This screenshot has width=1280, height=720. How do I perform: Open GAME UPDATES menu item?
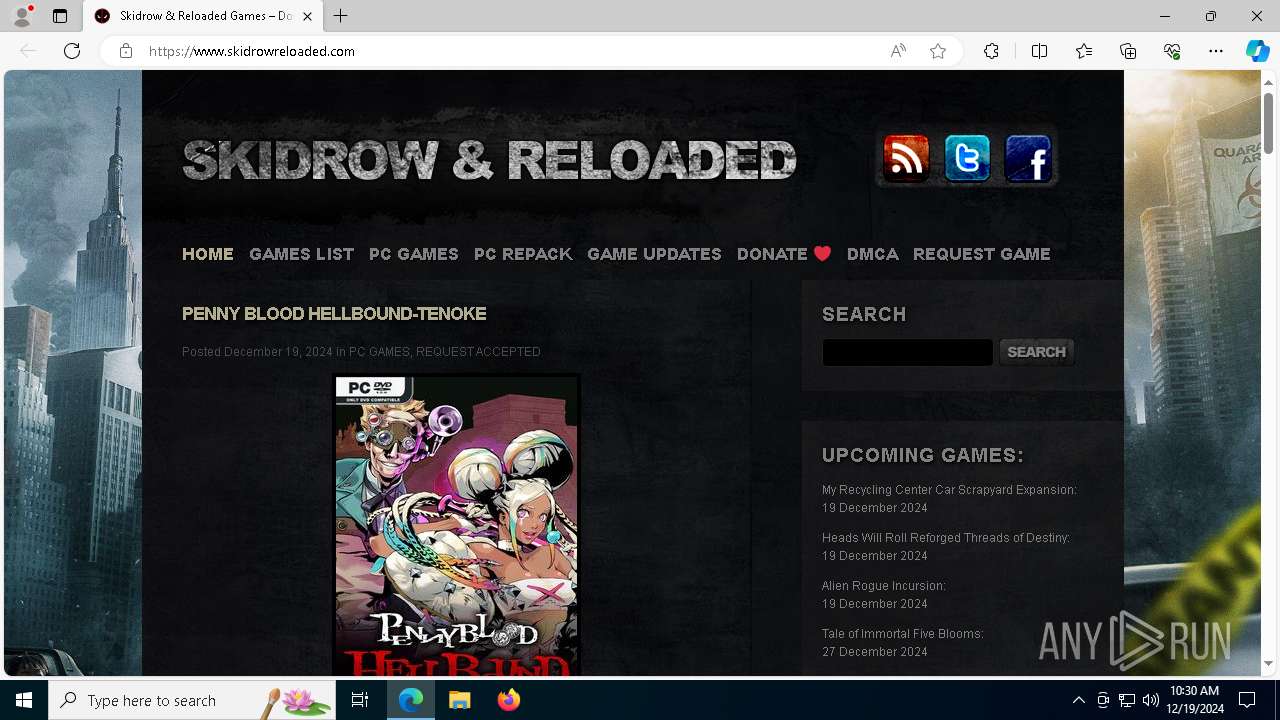pyautogui.click(x=654, y=254)
